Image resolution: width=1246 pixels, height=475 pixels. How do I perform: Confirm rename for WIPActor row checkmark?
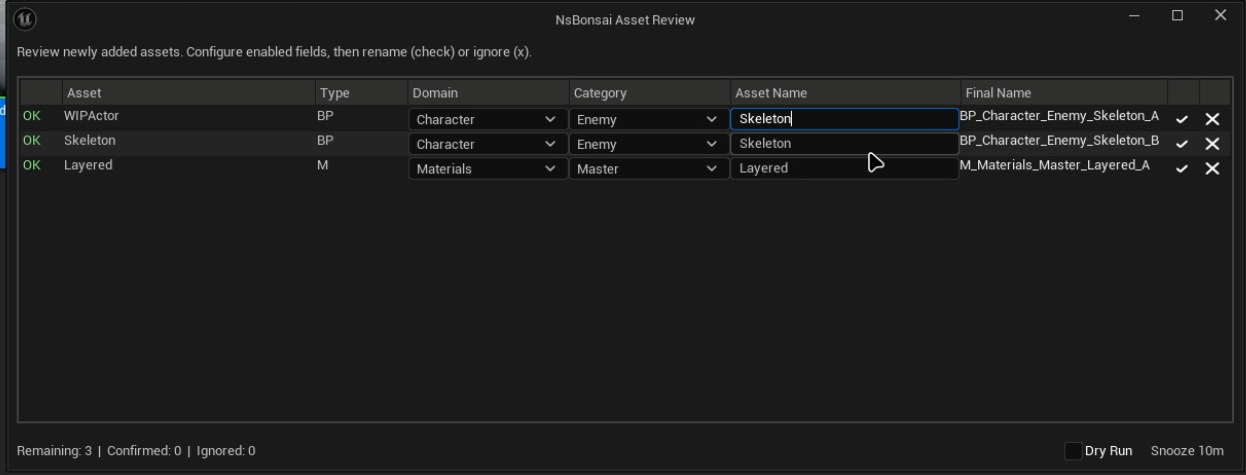1182,119
